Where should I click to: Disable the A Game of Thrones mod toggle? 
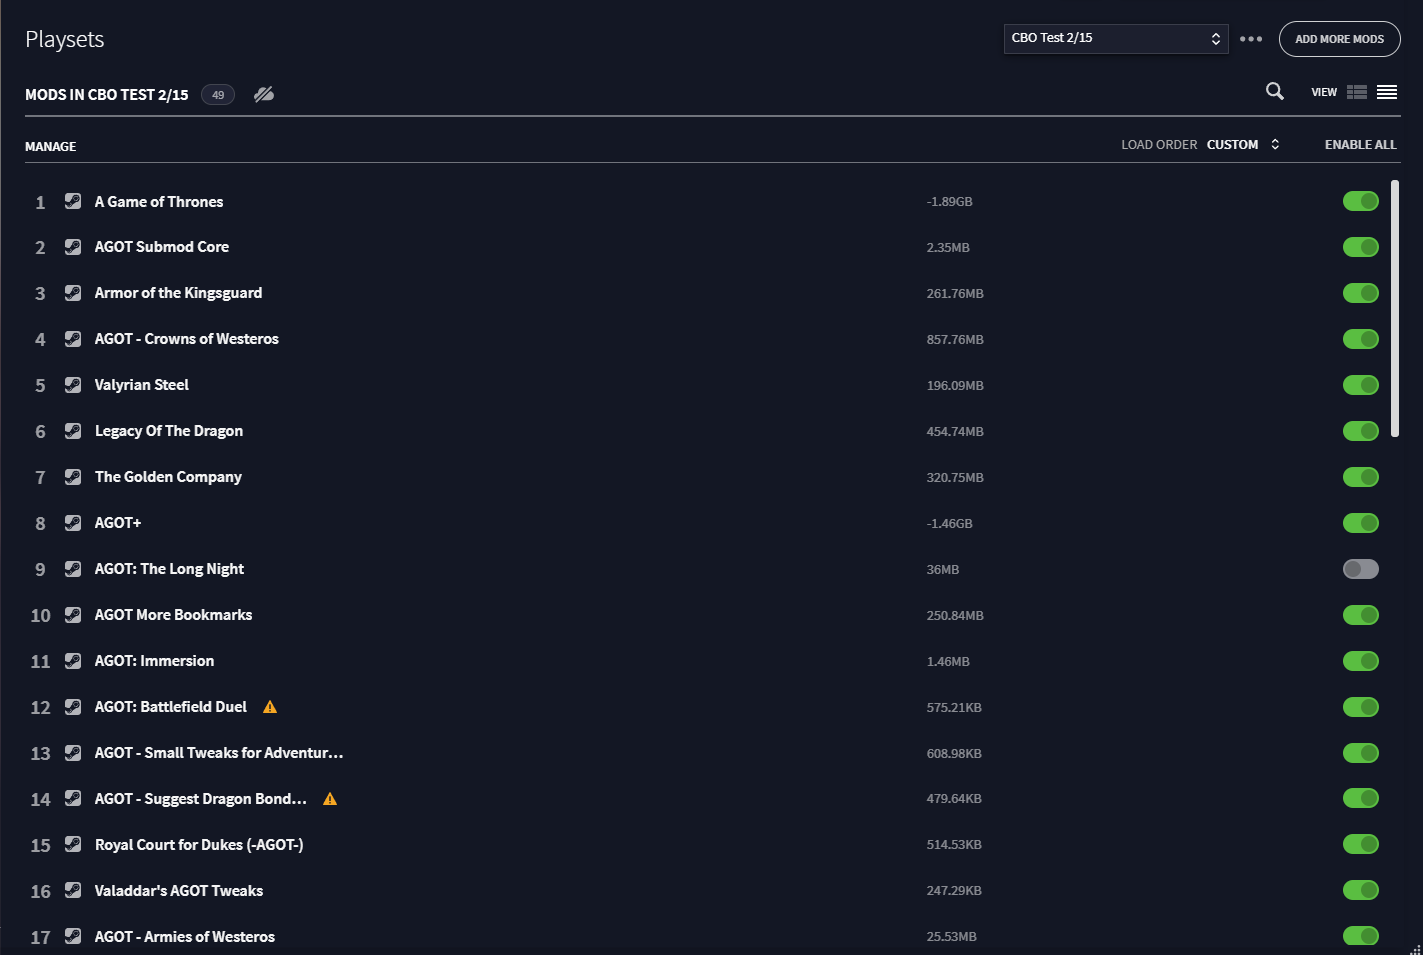point(1361,201)
